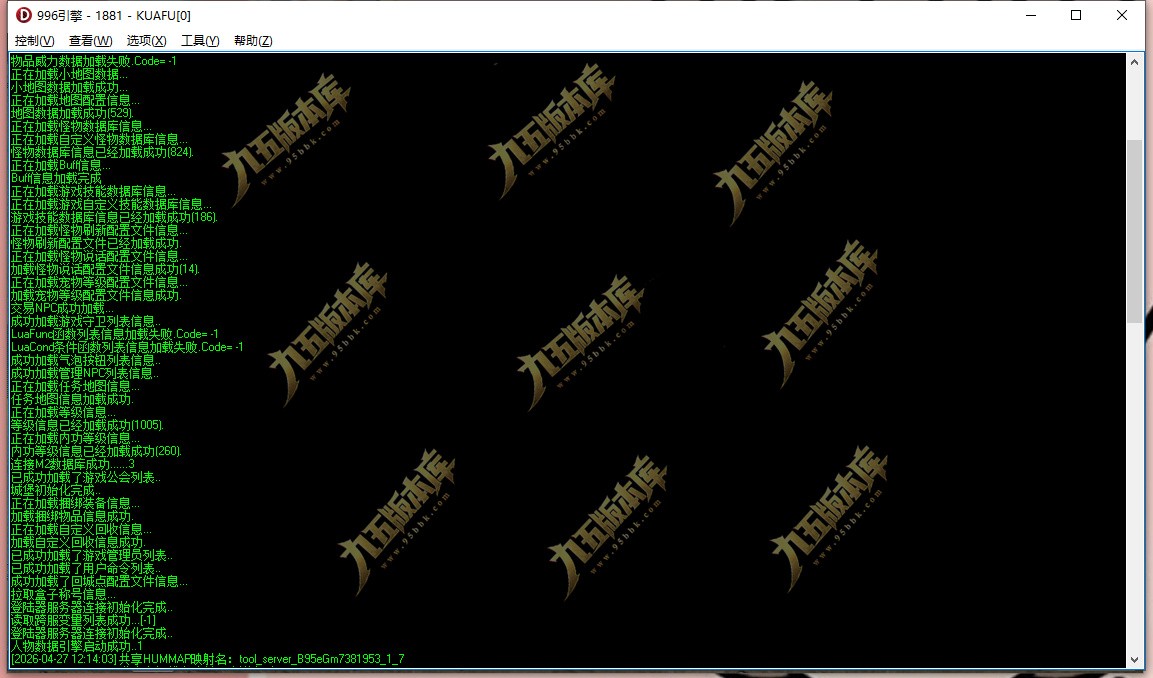The height and width of the screenshot is (678, 1153).
Task: Click log line 人物数据引擎启动成功..1
Action: point(77,646)
